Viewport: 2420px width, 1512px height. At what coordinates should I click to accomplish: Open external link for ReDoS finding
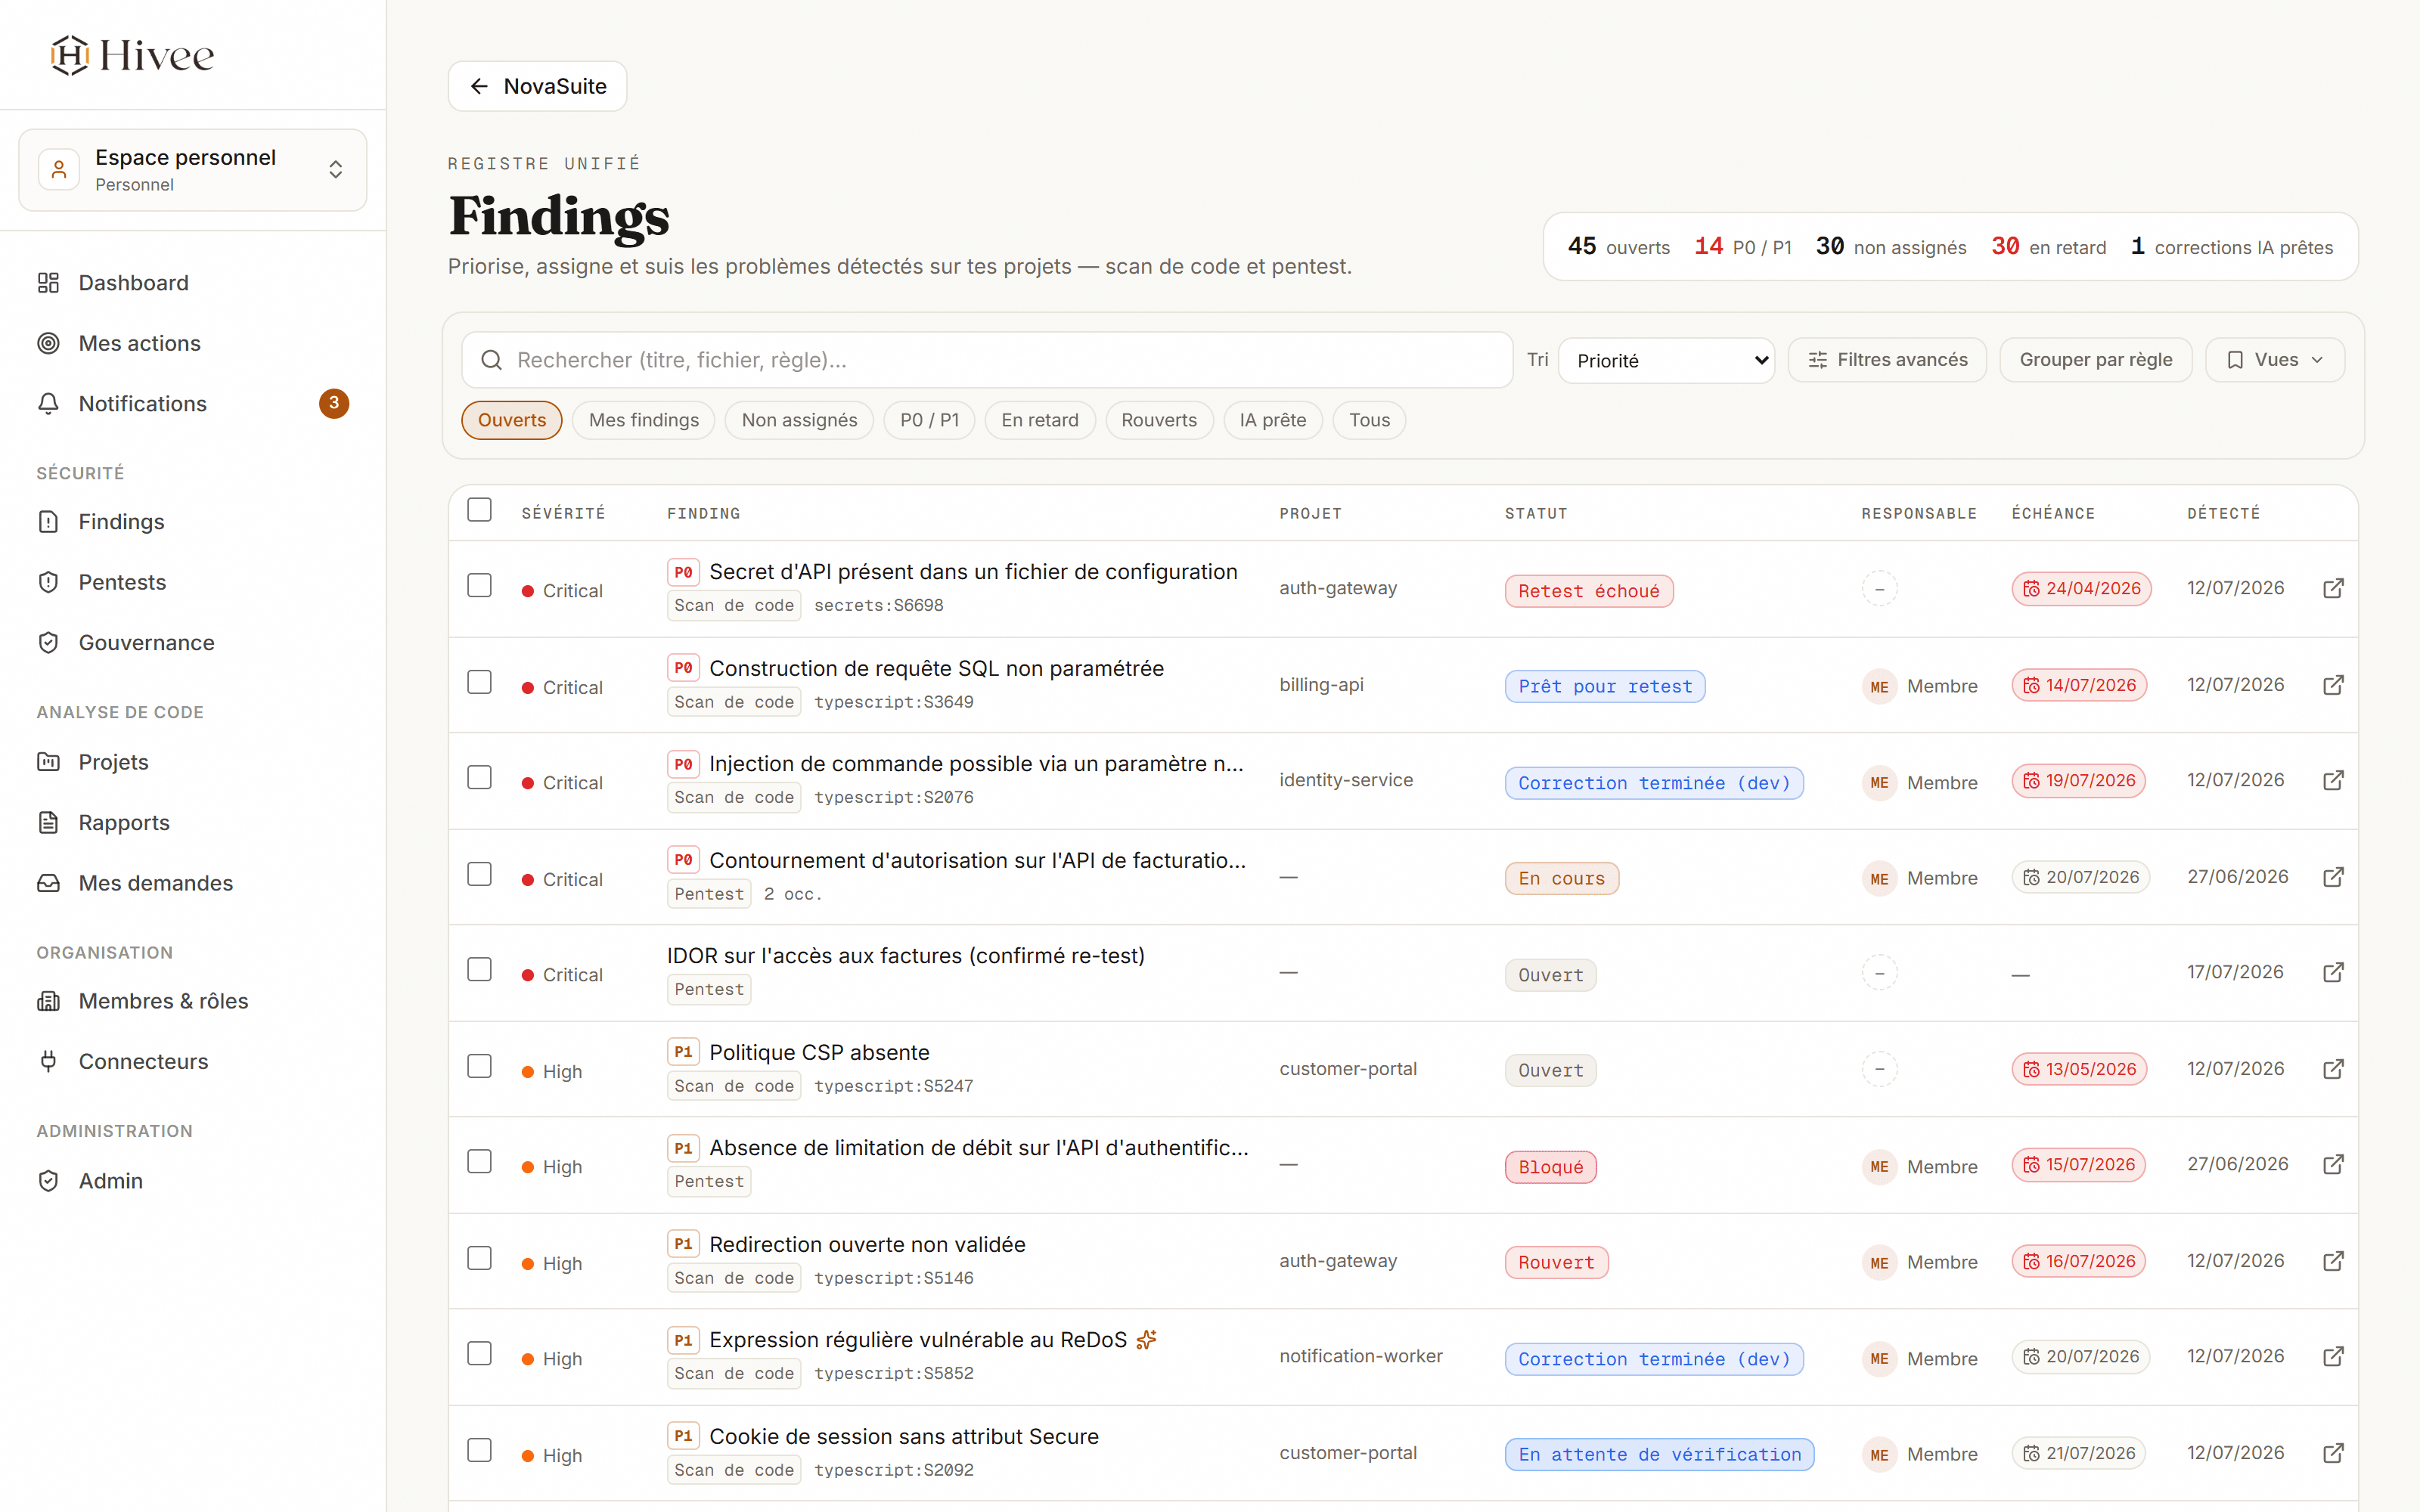pos(2333,1356)
